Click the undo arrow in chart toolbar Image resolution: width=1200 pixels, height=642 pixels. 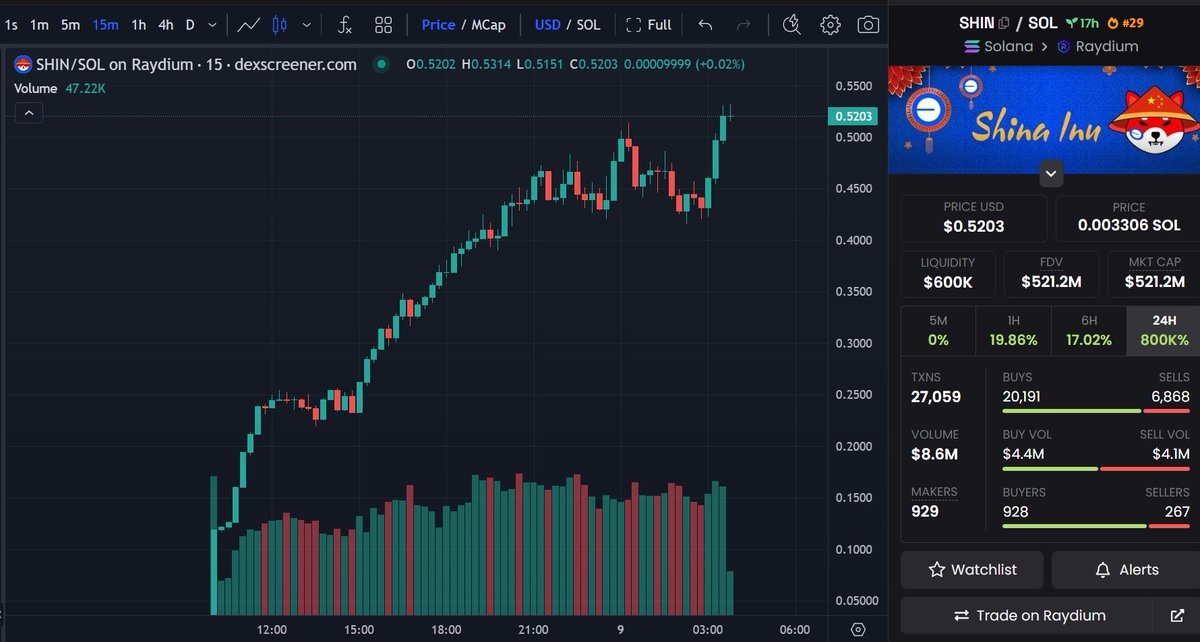click(x=705, y=25)
